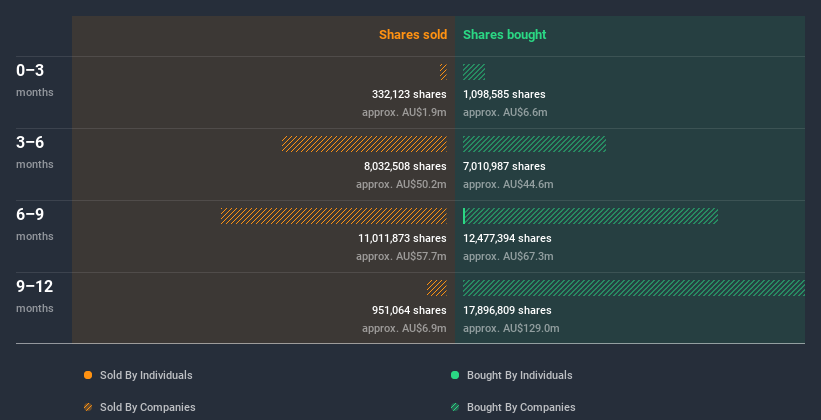Click the approx. AU$50.2m amount
The width and height of the screenshot is (821, 420).
pyautogui.click(x=401, y=184)
